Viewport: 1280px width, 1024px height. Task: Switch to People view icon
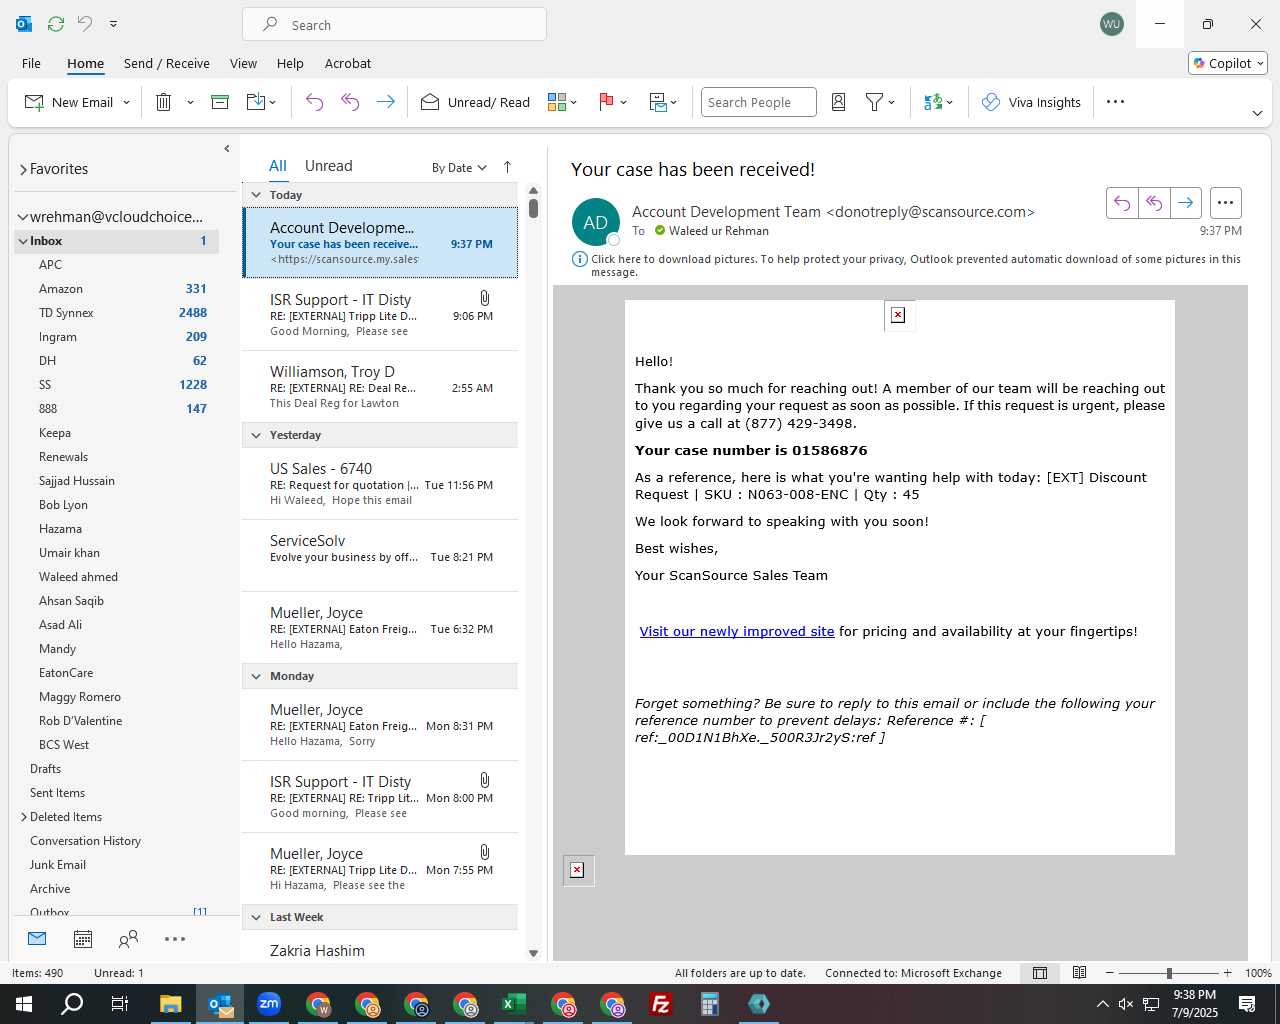coord(128,939)
